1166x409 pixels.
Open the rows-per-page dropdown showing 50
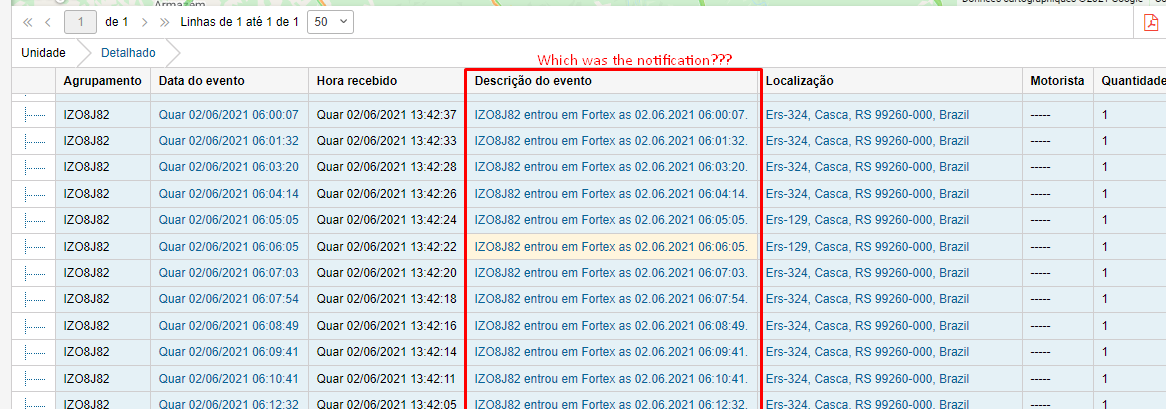[330, 21]
